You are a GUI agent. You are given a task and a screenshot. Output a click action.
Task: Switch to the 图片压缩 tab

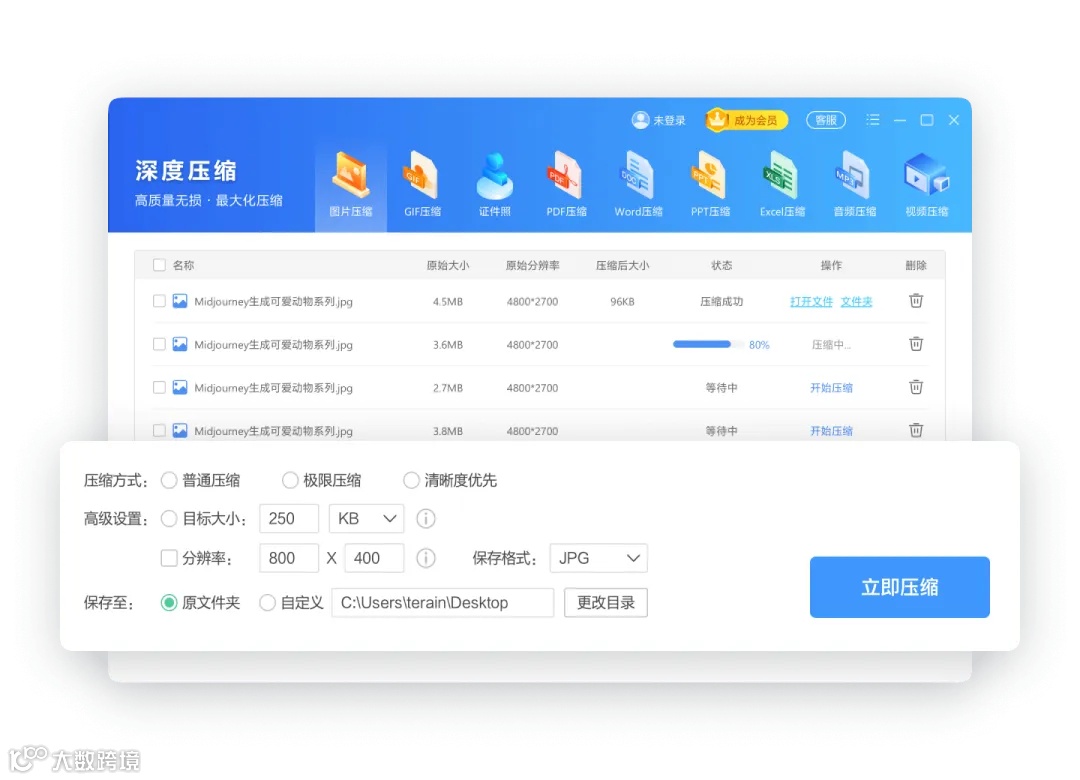[x=350, y=180]
